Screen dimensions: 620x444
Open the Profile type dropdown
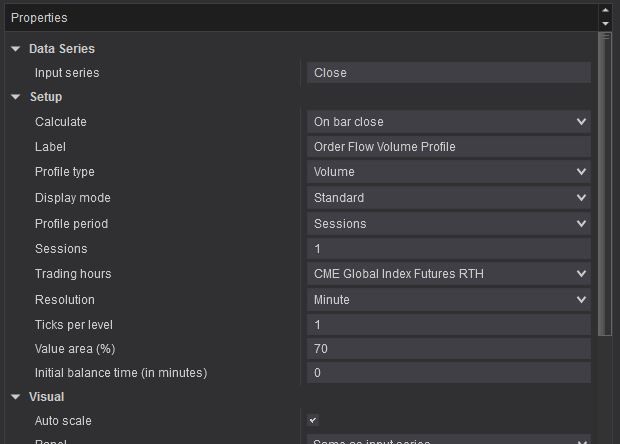pyautogui.click(x=448, y=172)
